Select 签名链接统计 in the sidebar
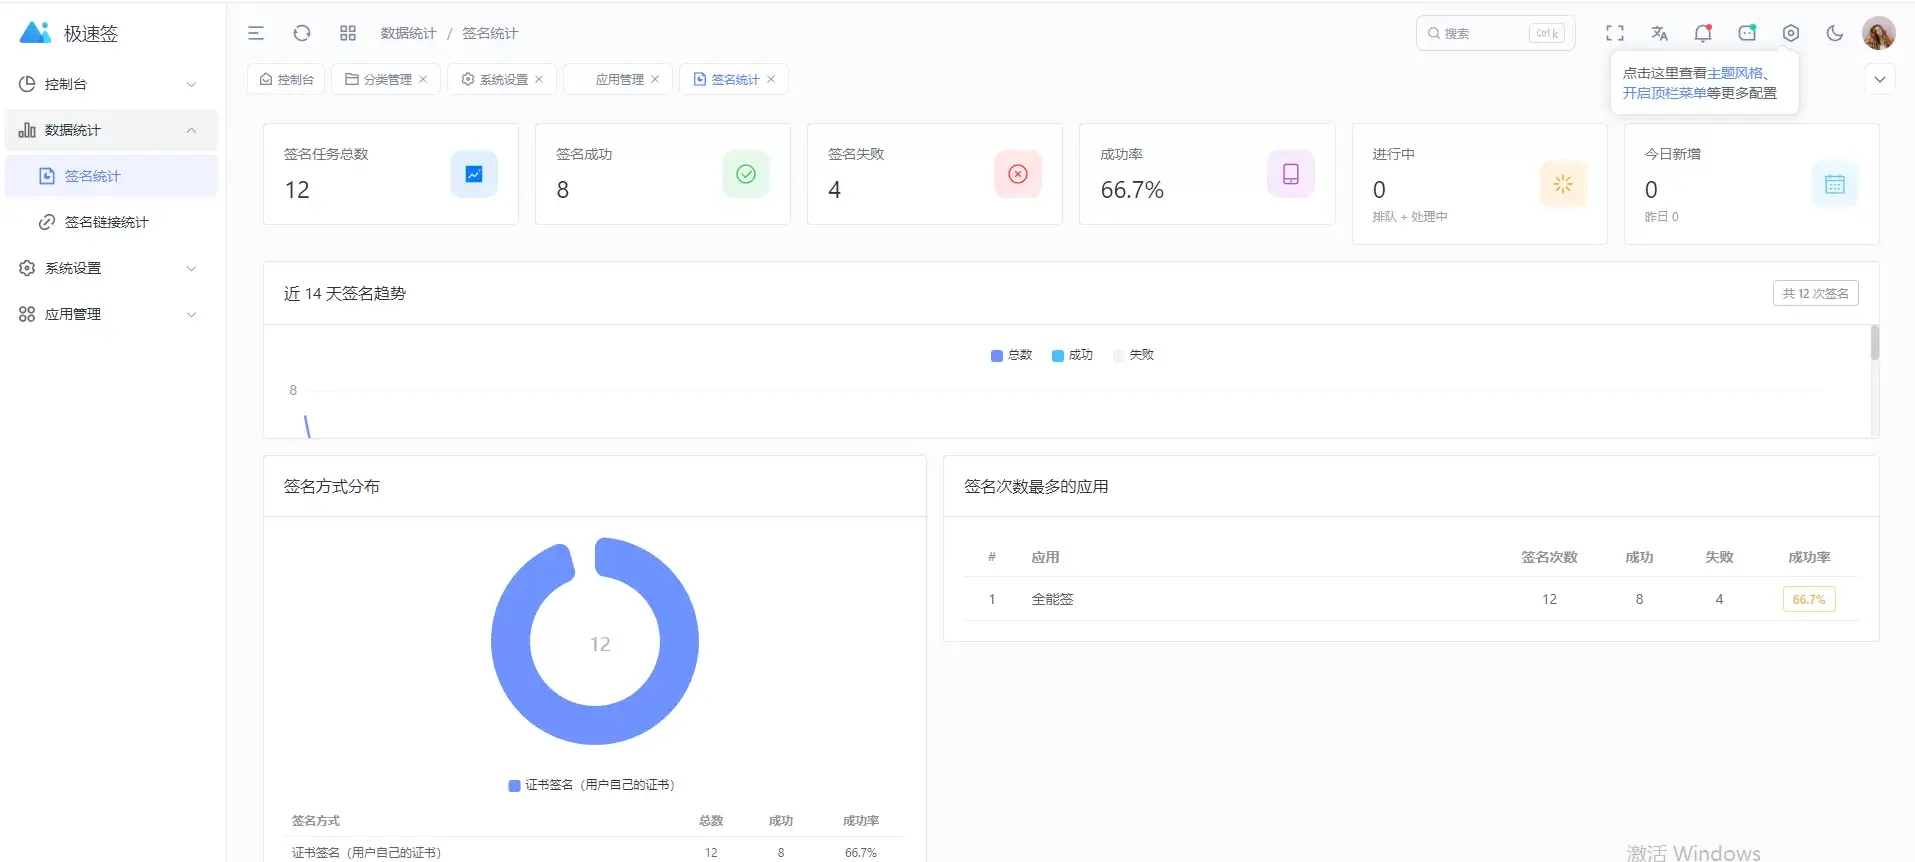This screenshot has width=1915, height=862. pos(111,222)
